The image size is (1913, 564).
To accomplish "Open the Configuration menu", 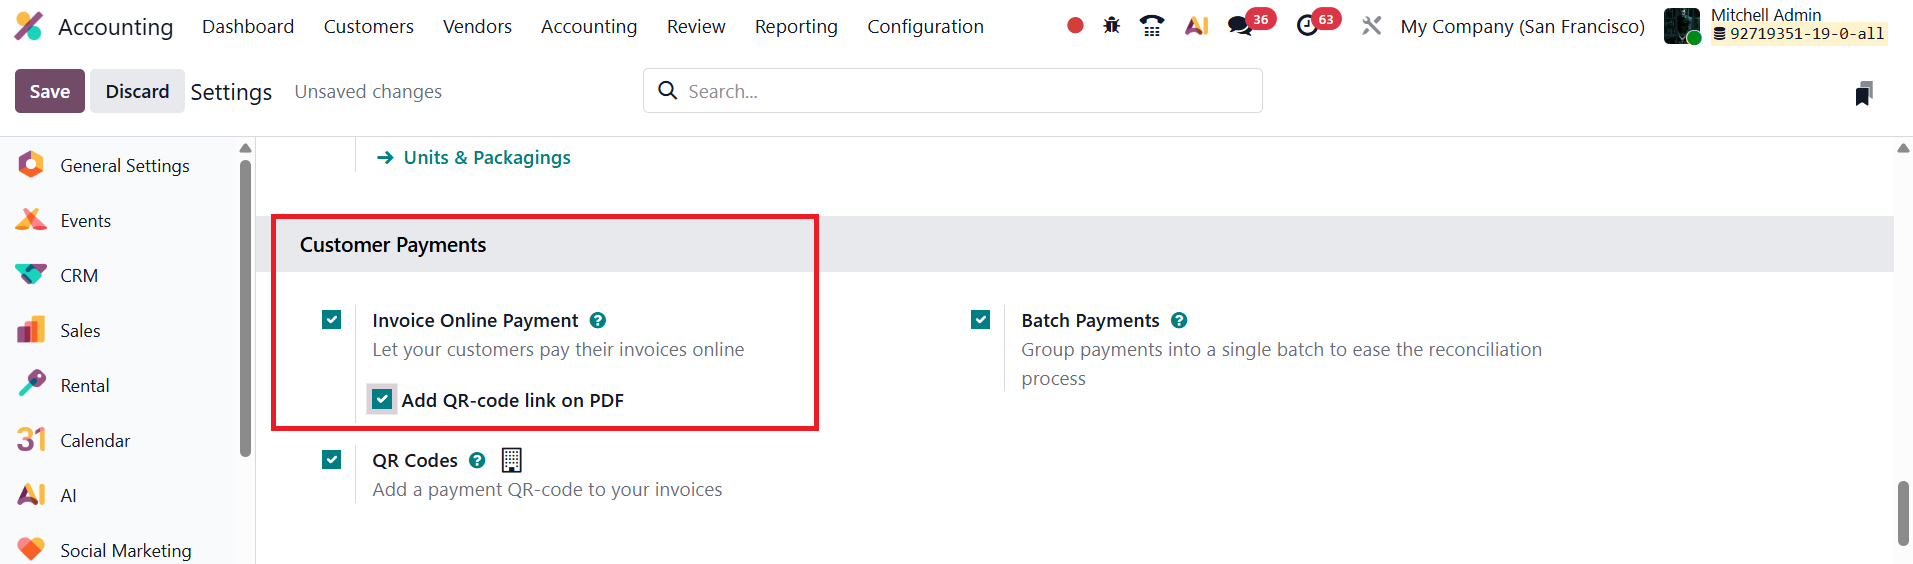I will pyautogui.click(x=925, y=27).
